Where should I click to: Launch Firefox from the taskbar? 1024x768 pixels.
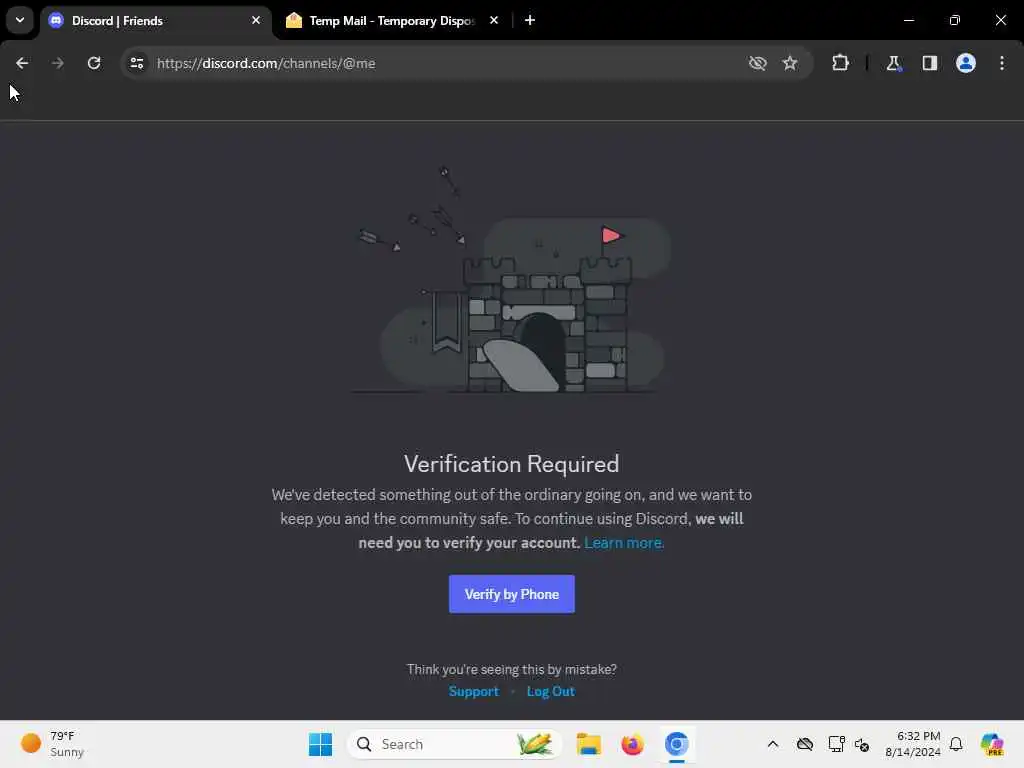(632, 744)
